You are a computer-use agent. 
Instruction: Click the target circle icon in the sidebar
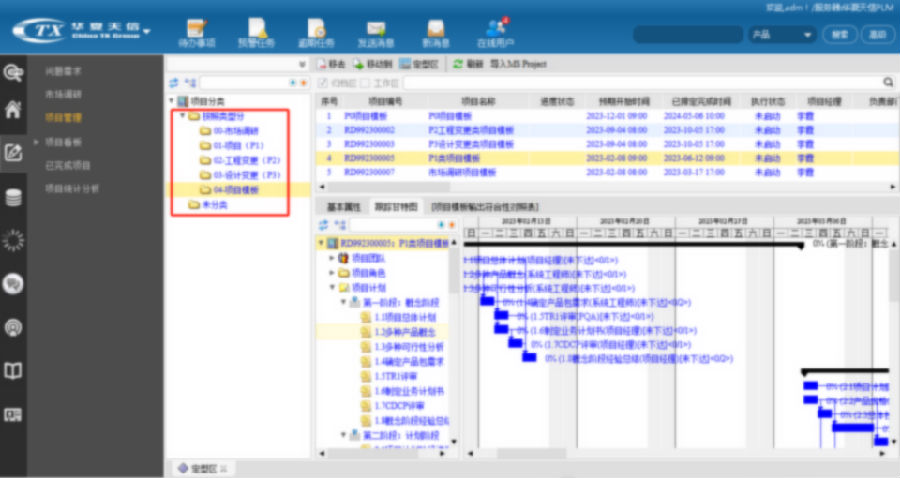[x=13, y=327]
